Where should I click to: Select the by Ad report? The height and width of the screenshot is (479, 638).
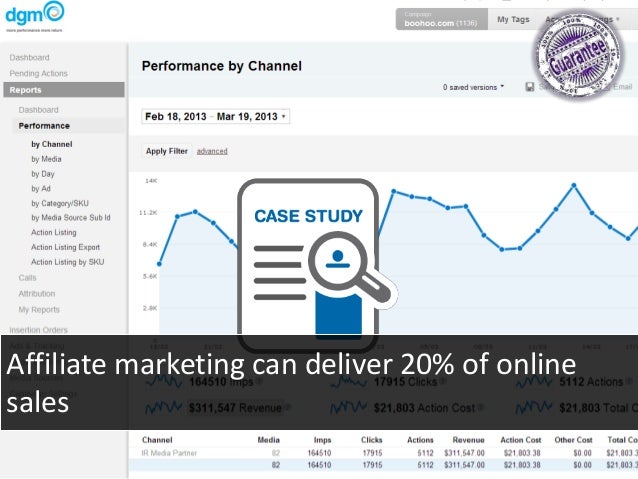(x=41, y=188)
